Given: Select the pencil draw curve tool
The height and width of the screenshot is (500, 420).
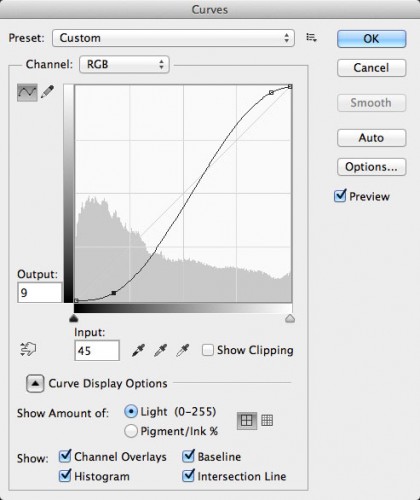Looking at the screenshot, I should click(47, 92).
